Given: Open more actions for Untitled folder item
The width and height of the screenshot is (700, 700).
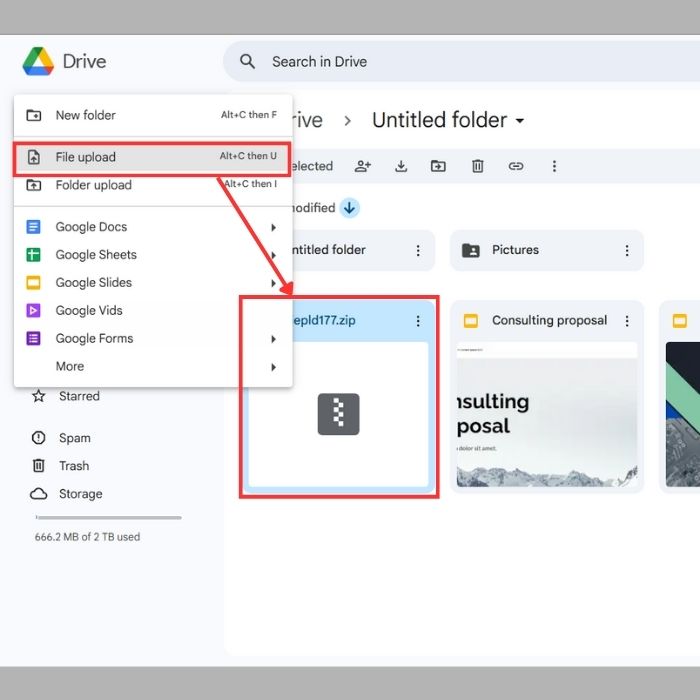Looking at the screenshot, I should click(x=418, y=250).
